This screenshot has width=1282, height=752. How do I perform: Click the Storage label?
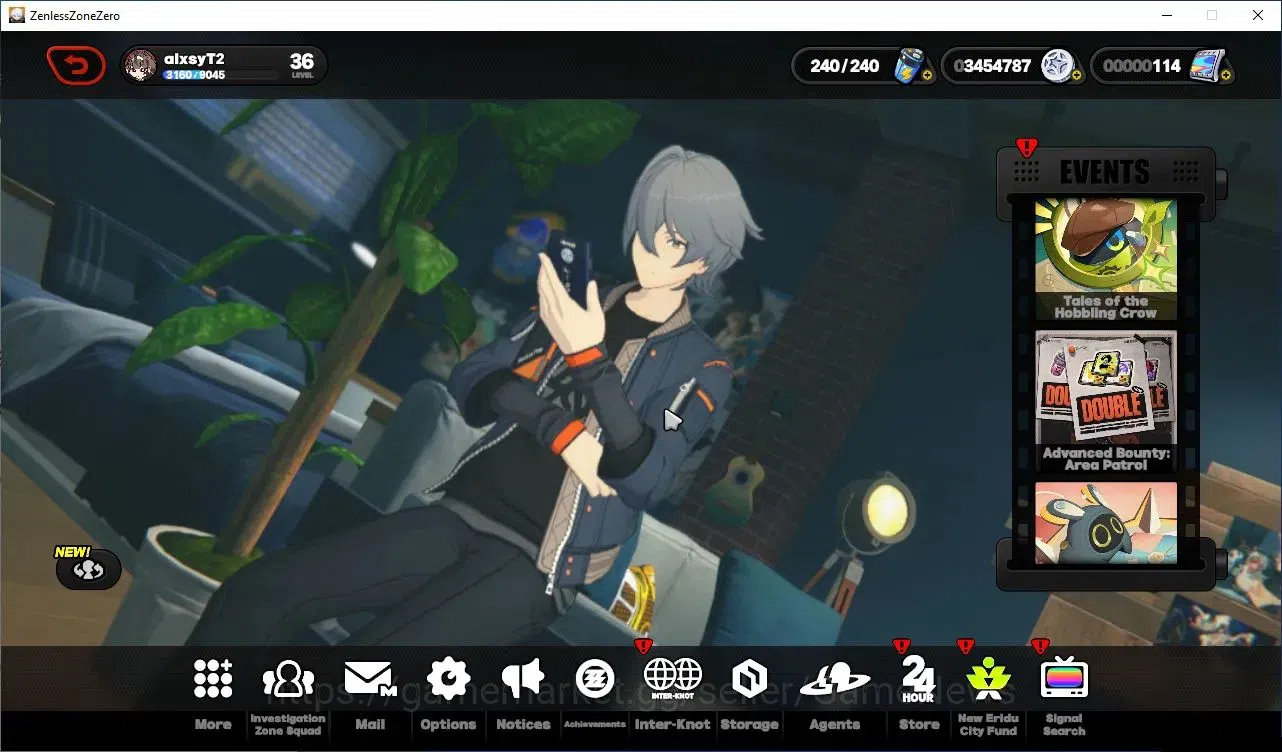[749, 724]
